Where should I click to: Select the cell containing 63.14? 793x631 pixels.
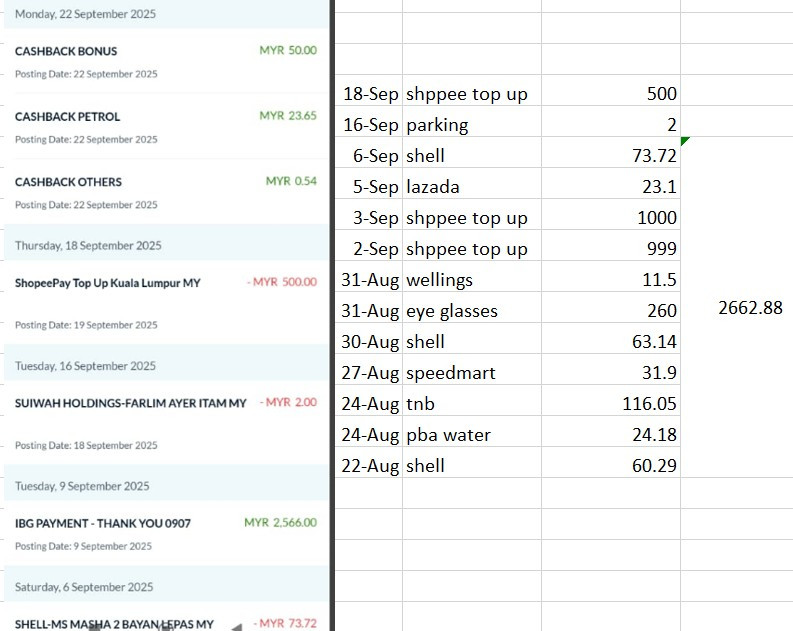(x=611, y=338)
